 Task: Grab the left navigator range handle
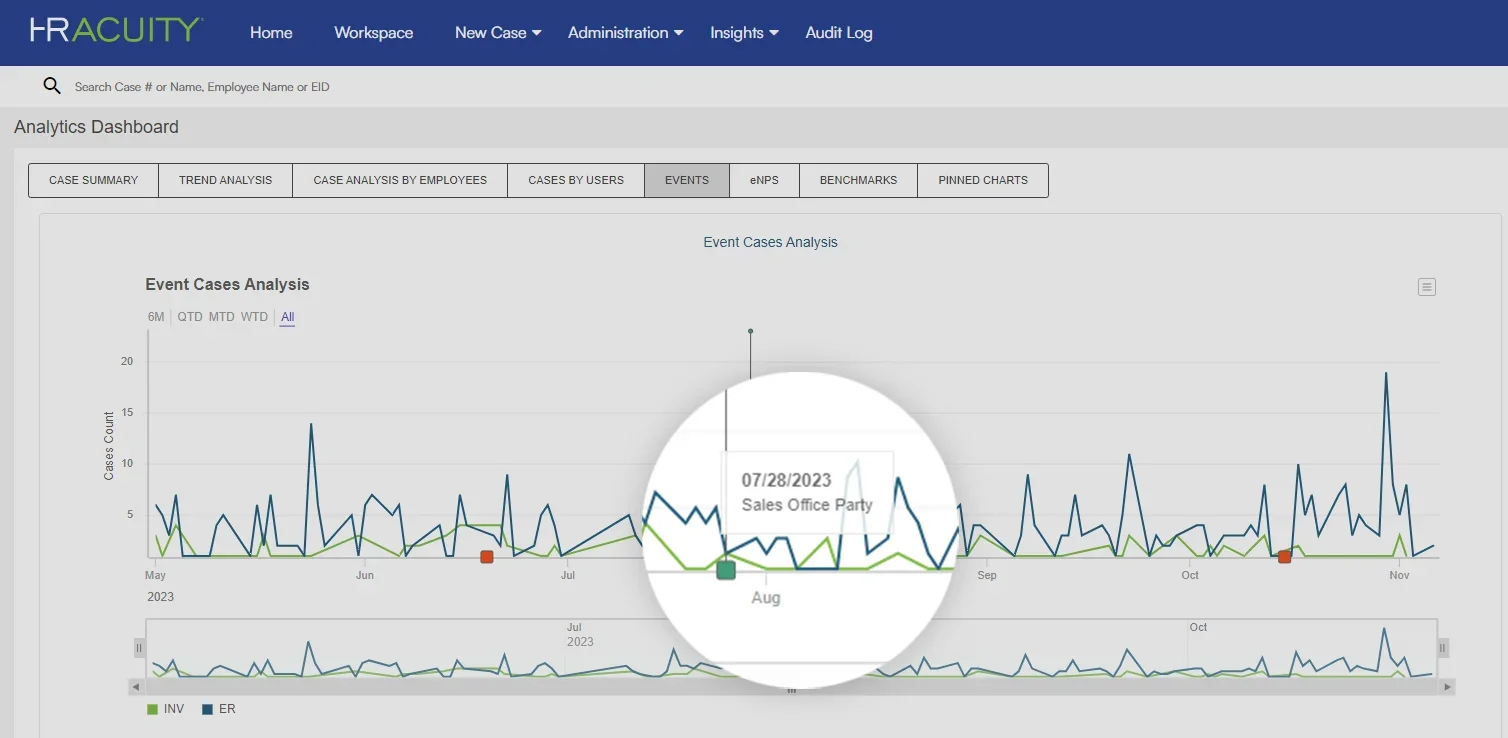pyautogui.click(x=140, y=648)
